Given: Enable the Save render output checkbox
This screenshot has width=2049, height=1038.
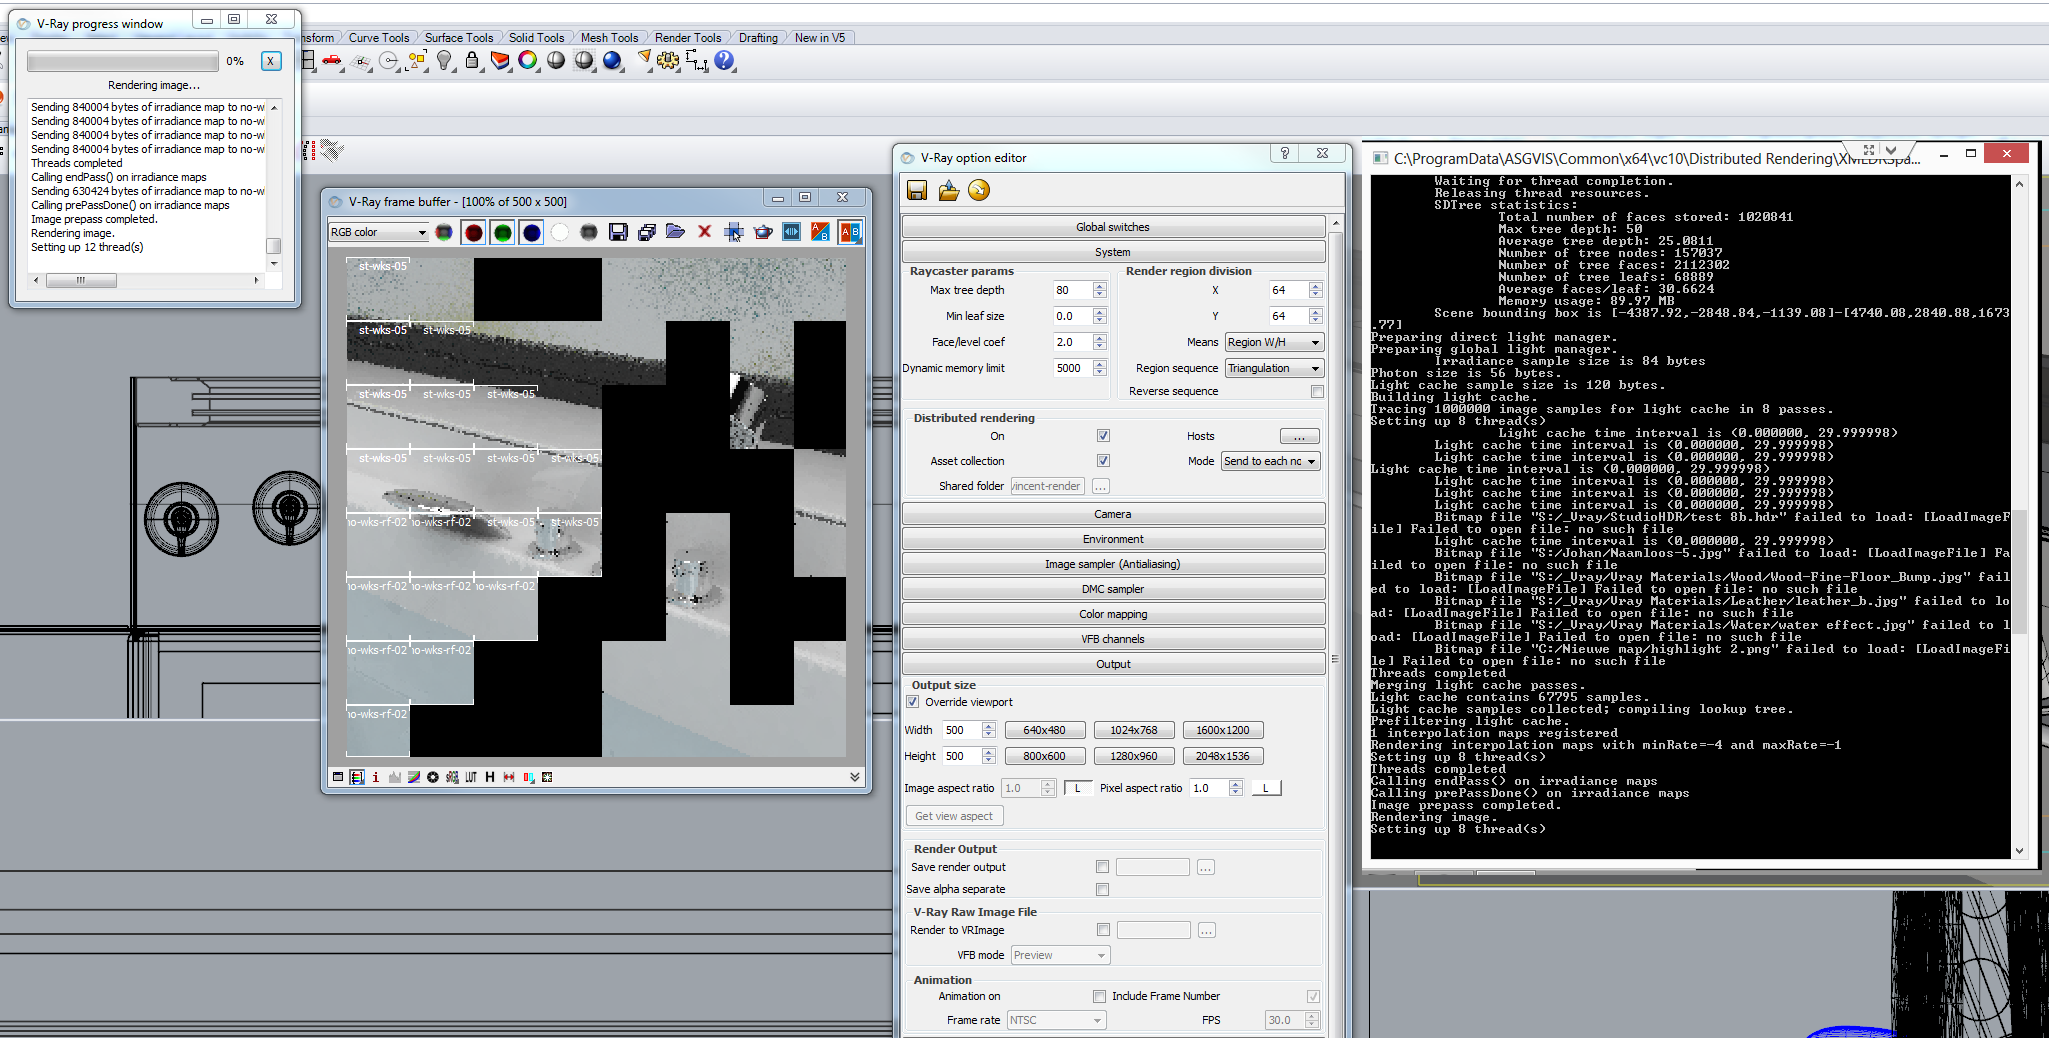Looking at the screenshot, I should [1102, 867].
